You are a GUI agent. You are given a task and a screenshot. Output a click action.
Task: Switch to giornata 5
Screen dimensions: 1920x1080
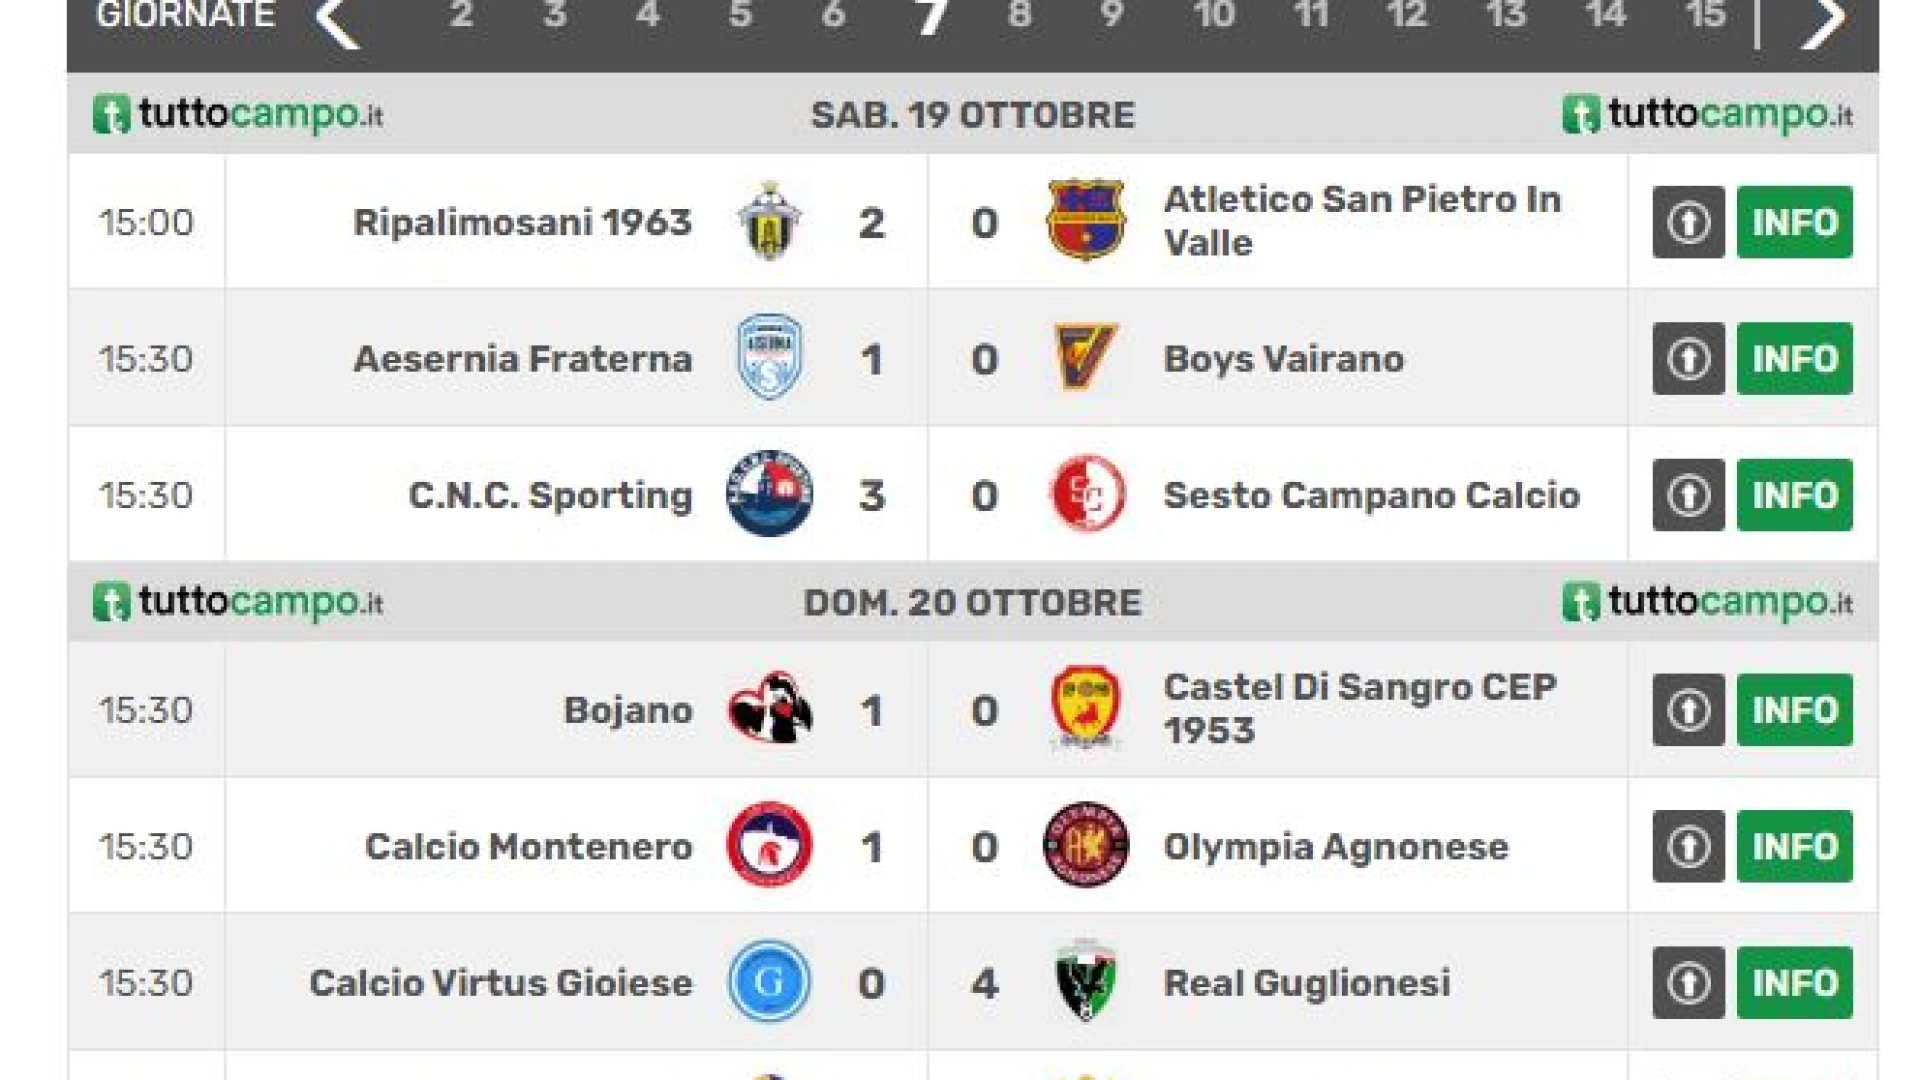coord(740,15)
